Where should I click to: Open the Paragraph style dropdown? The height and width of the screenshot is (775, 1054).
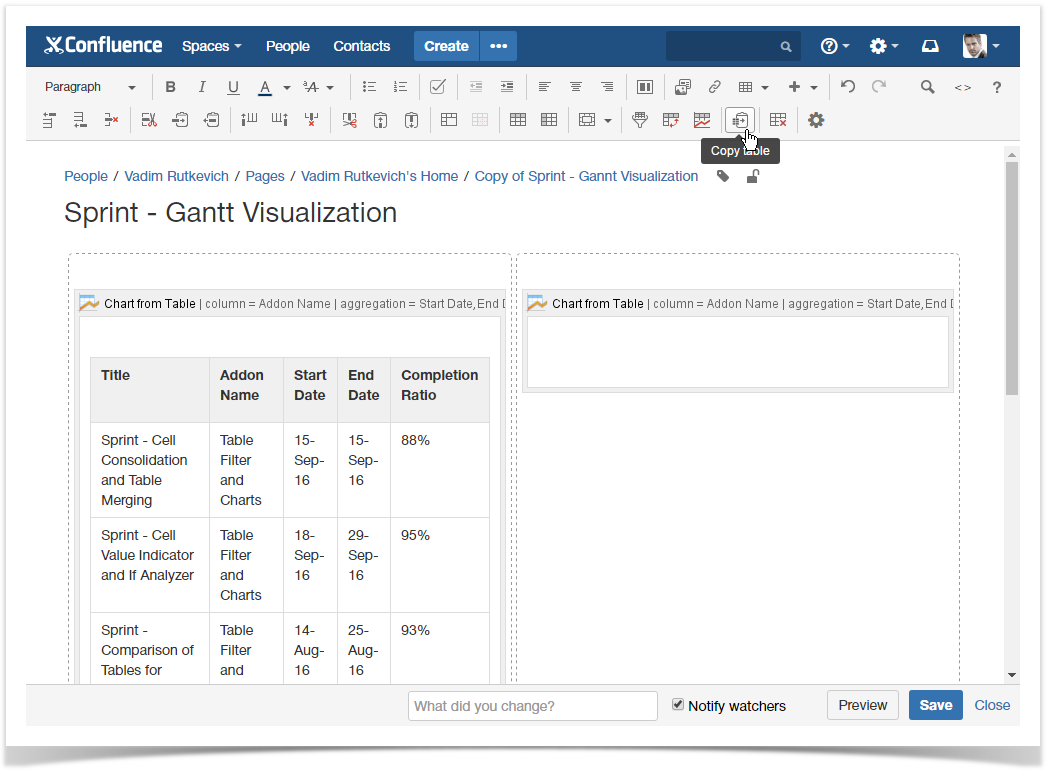click(90, 87)
